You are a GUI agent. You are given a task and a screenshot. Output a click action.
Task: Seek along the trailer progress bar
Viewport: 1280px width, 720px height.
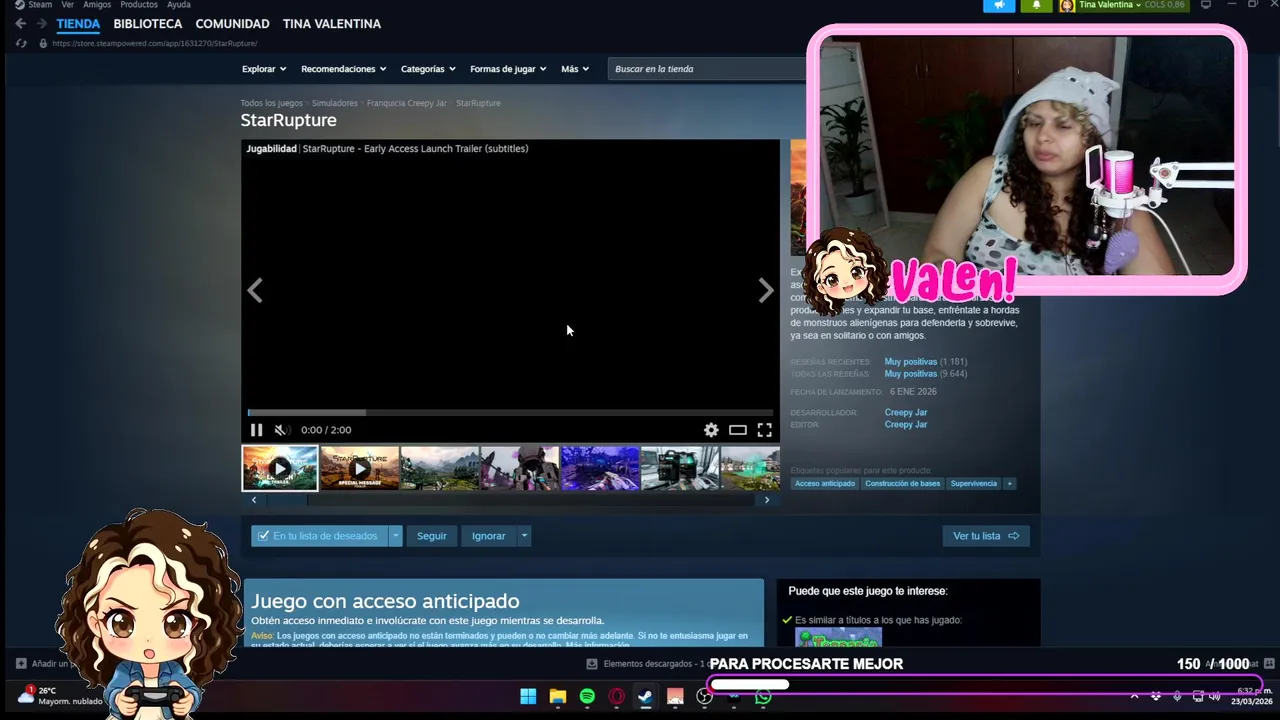click(x=510, y=412)
